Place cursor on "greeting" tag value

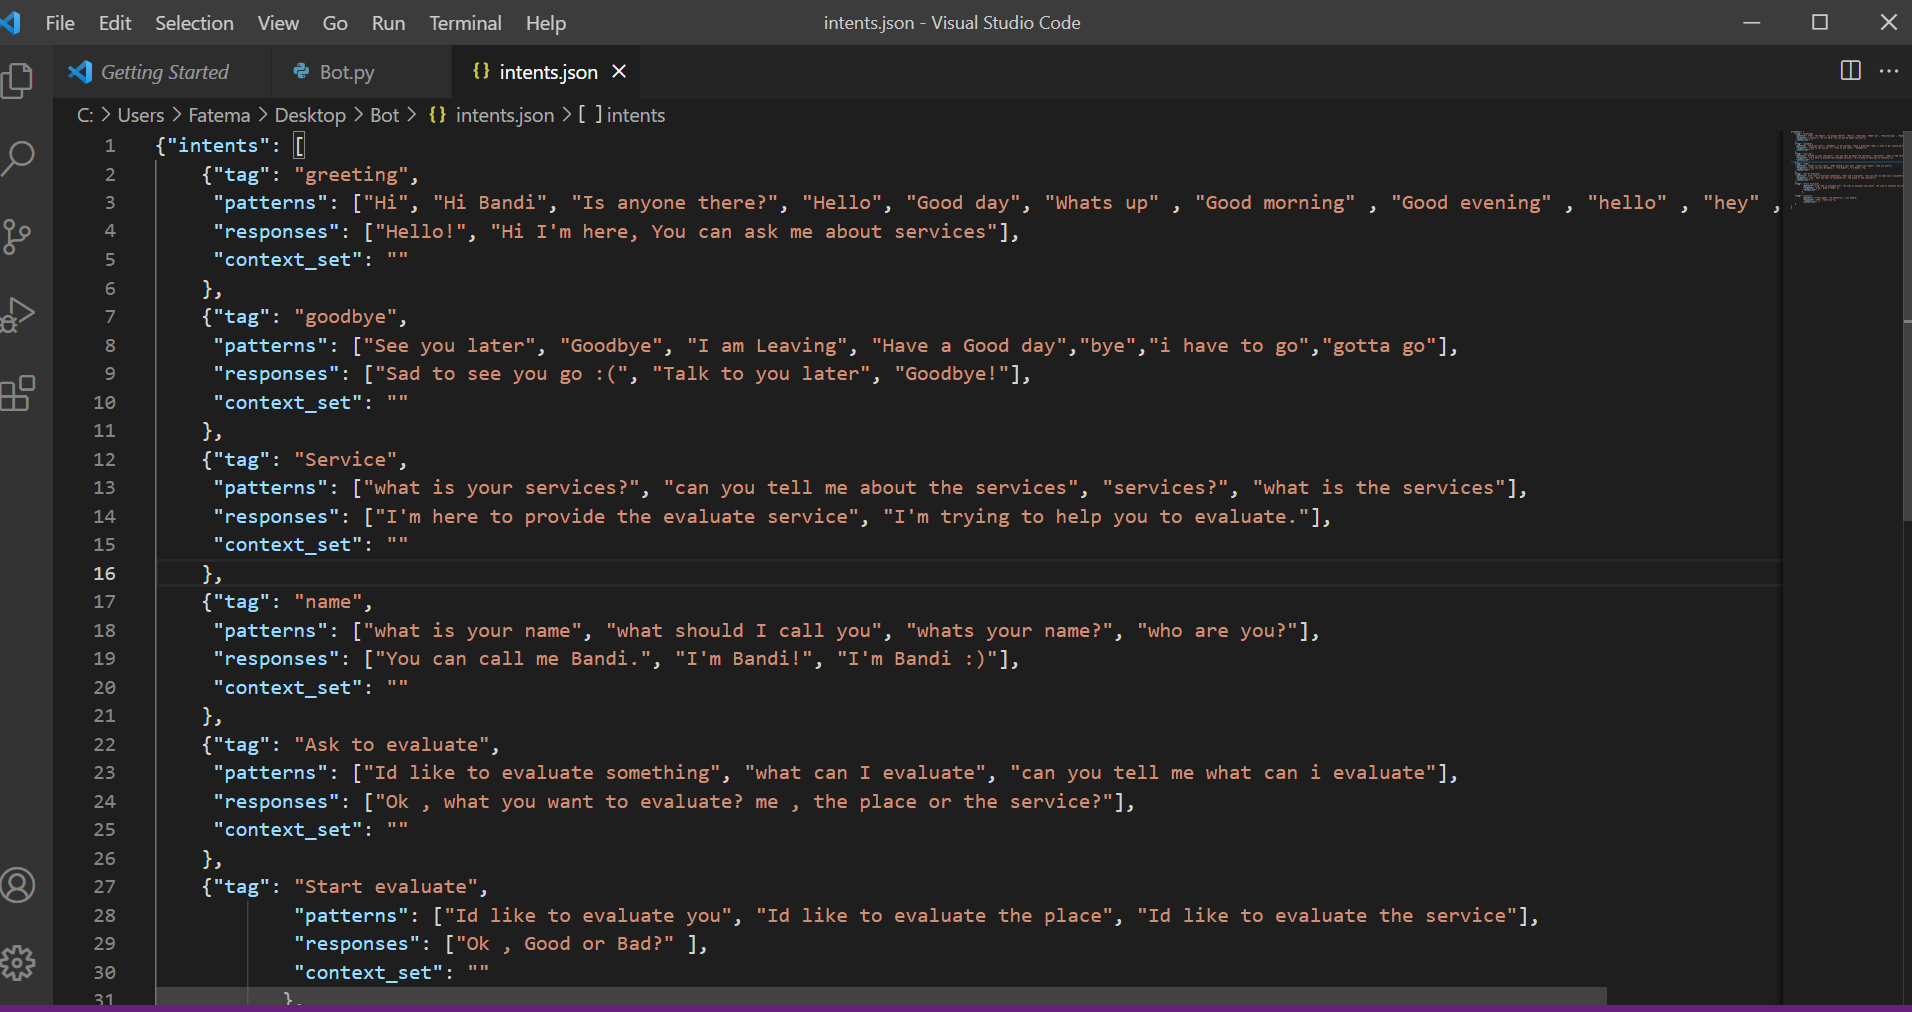tap(351, 175)
